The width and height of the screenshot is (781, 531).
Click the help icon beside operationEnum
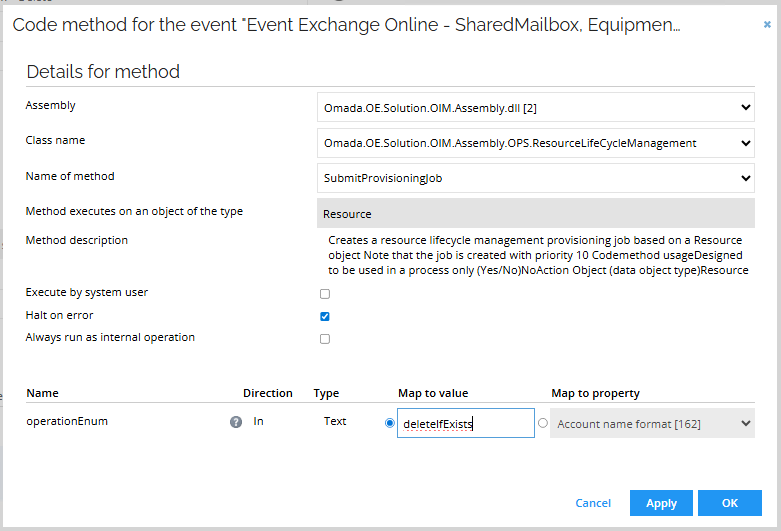236,422
